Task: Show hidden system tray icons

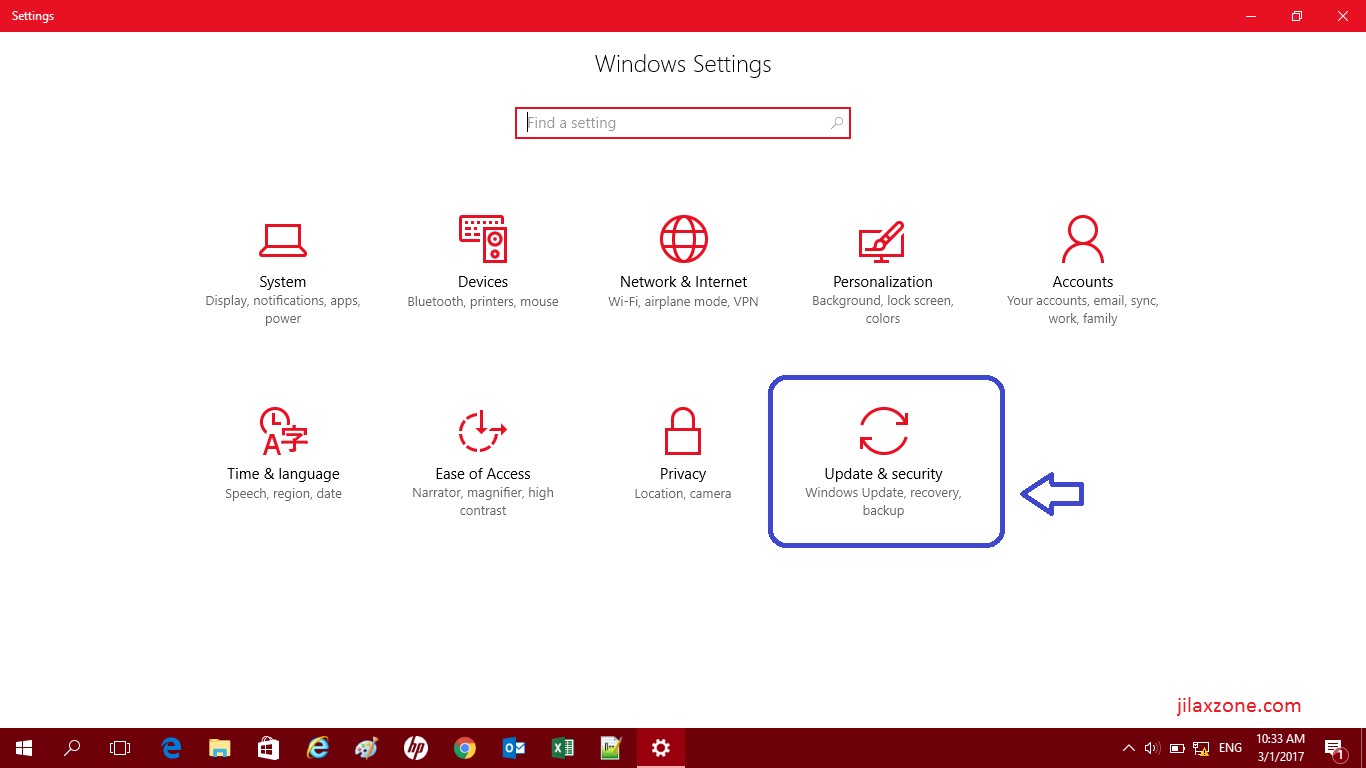Action: (1129, 748)
